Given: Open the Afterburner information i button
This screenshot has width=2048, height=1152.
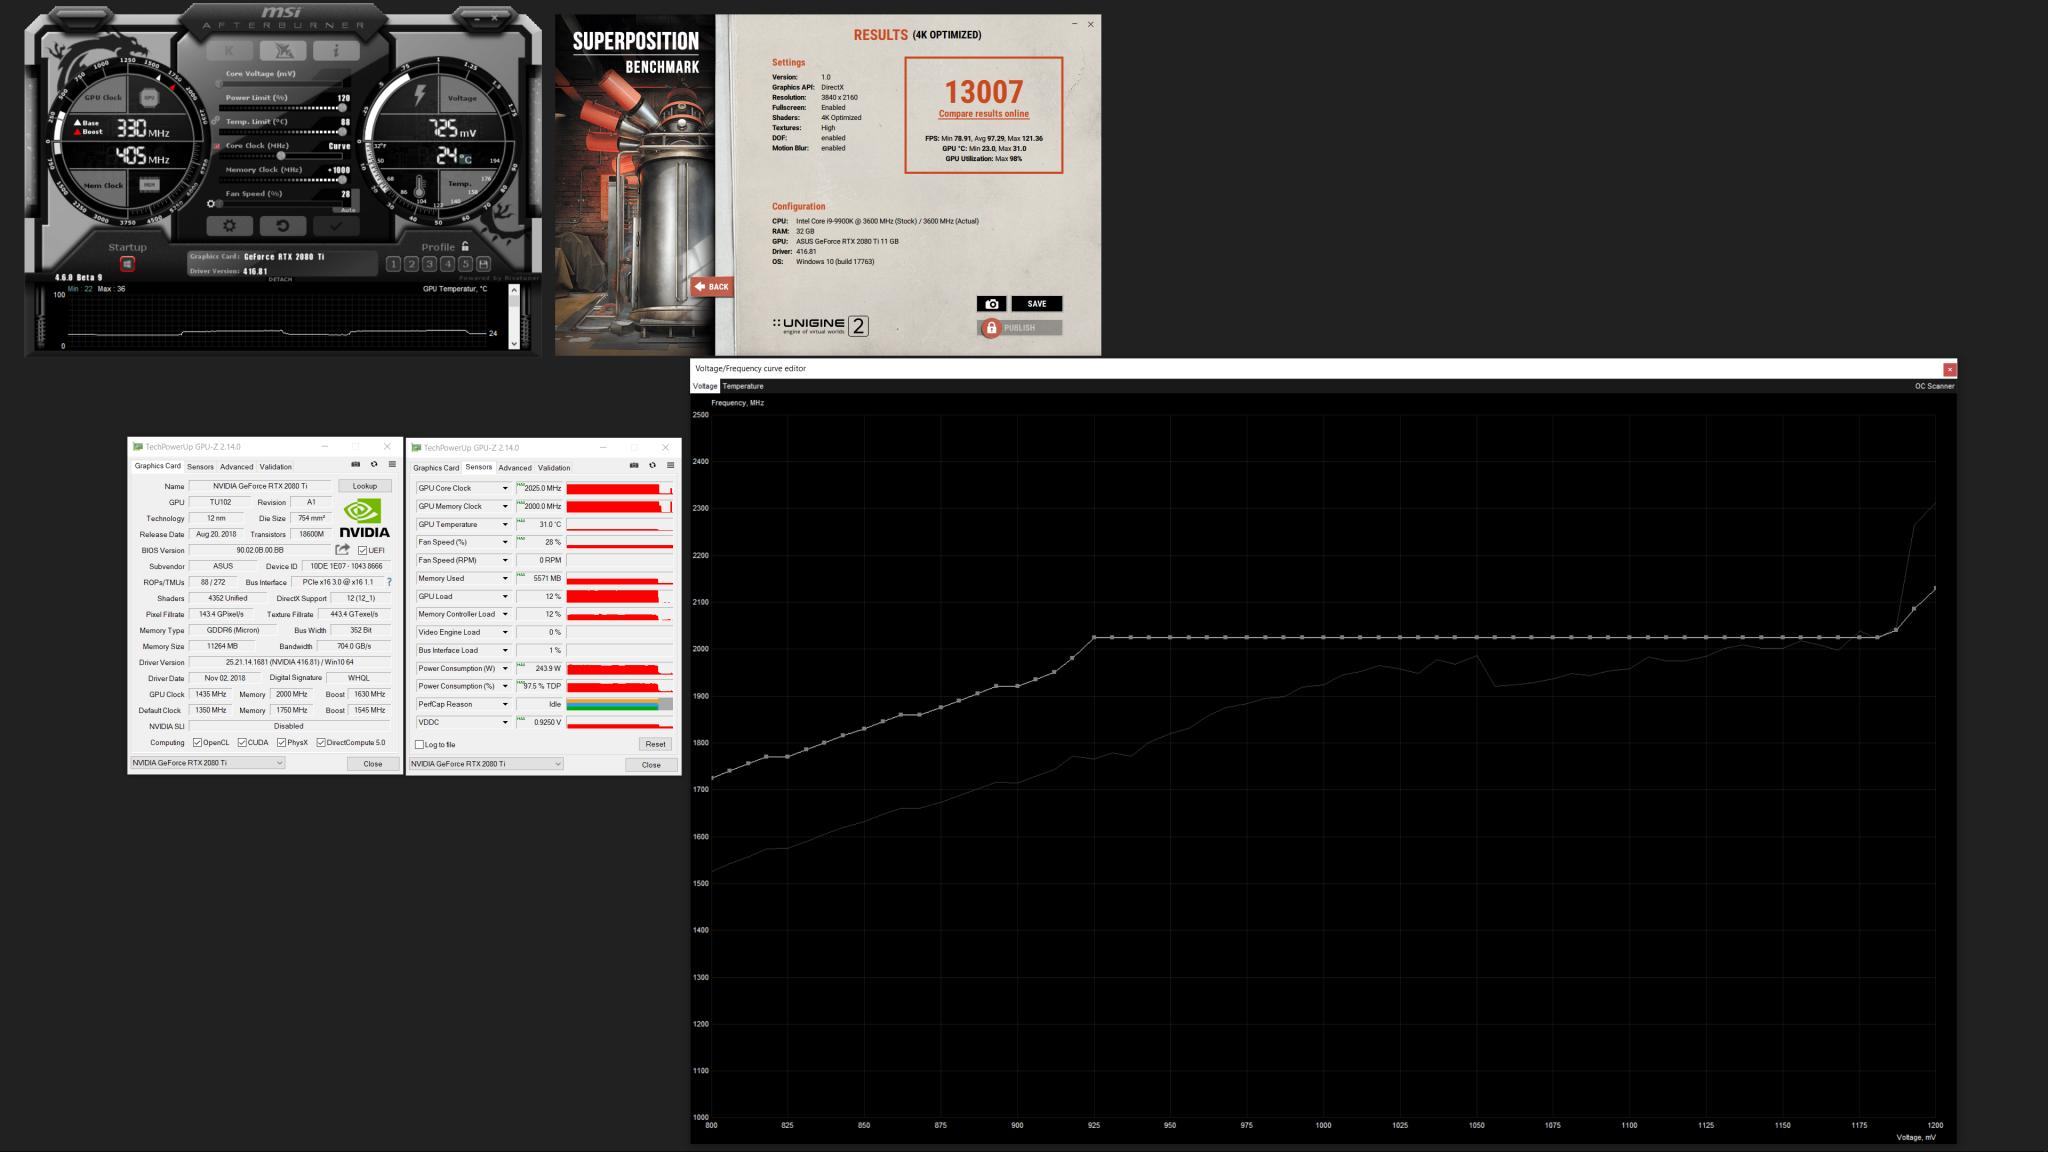Looking at the screenshot, I should point(336,50).
